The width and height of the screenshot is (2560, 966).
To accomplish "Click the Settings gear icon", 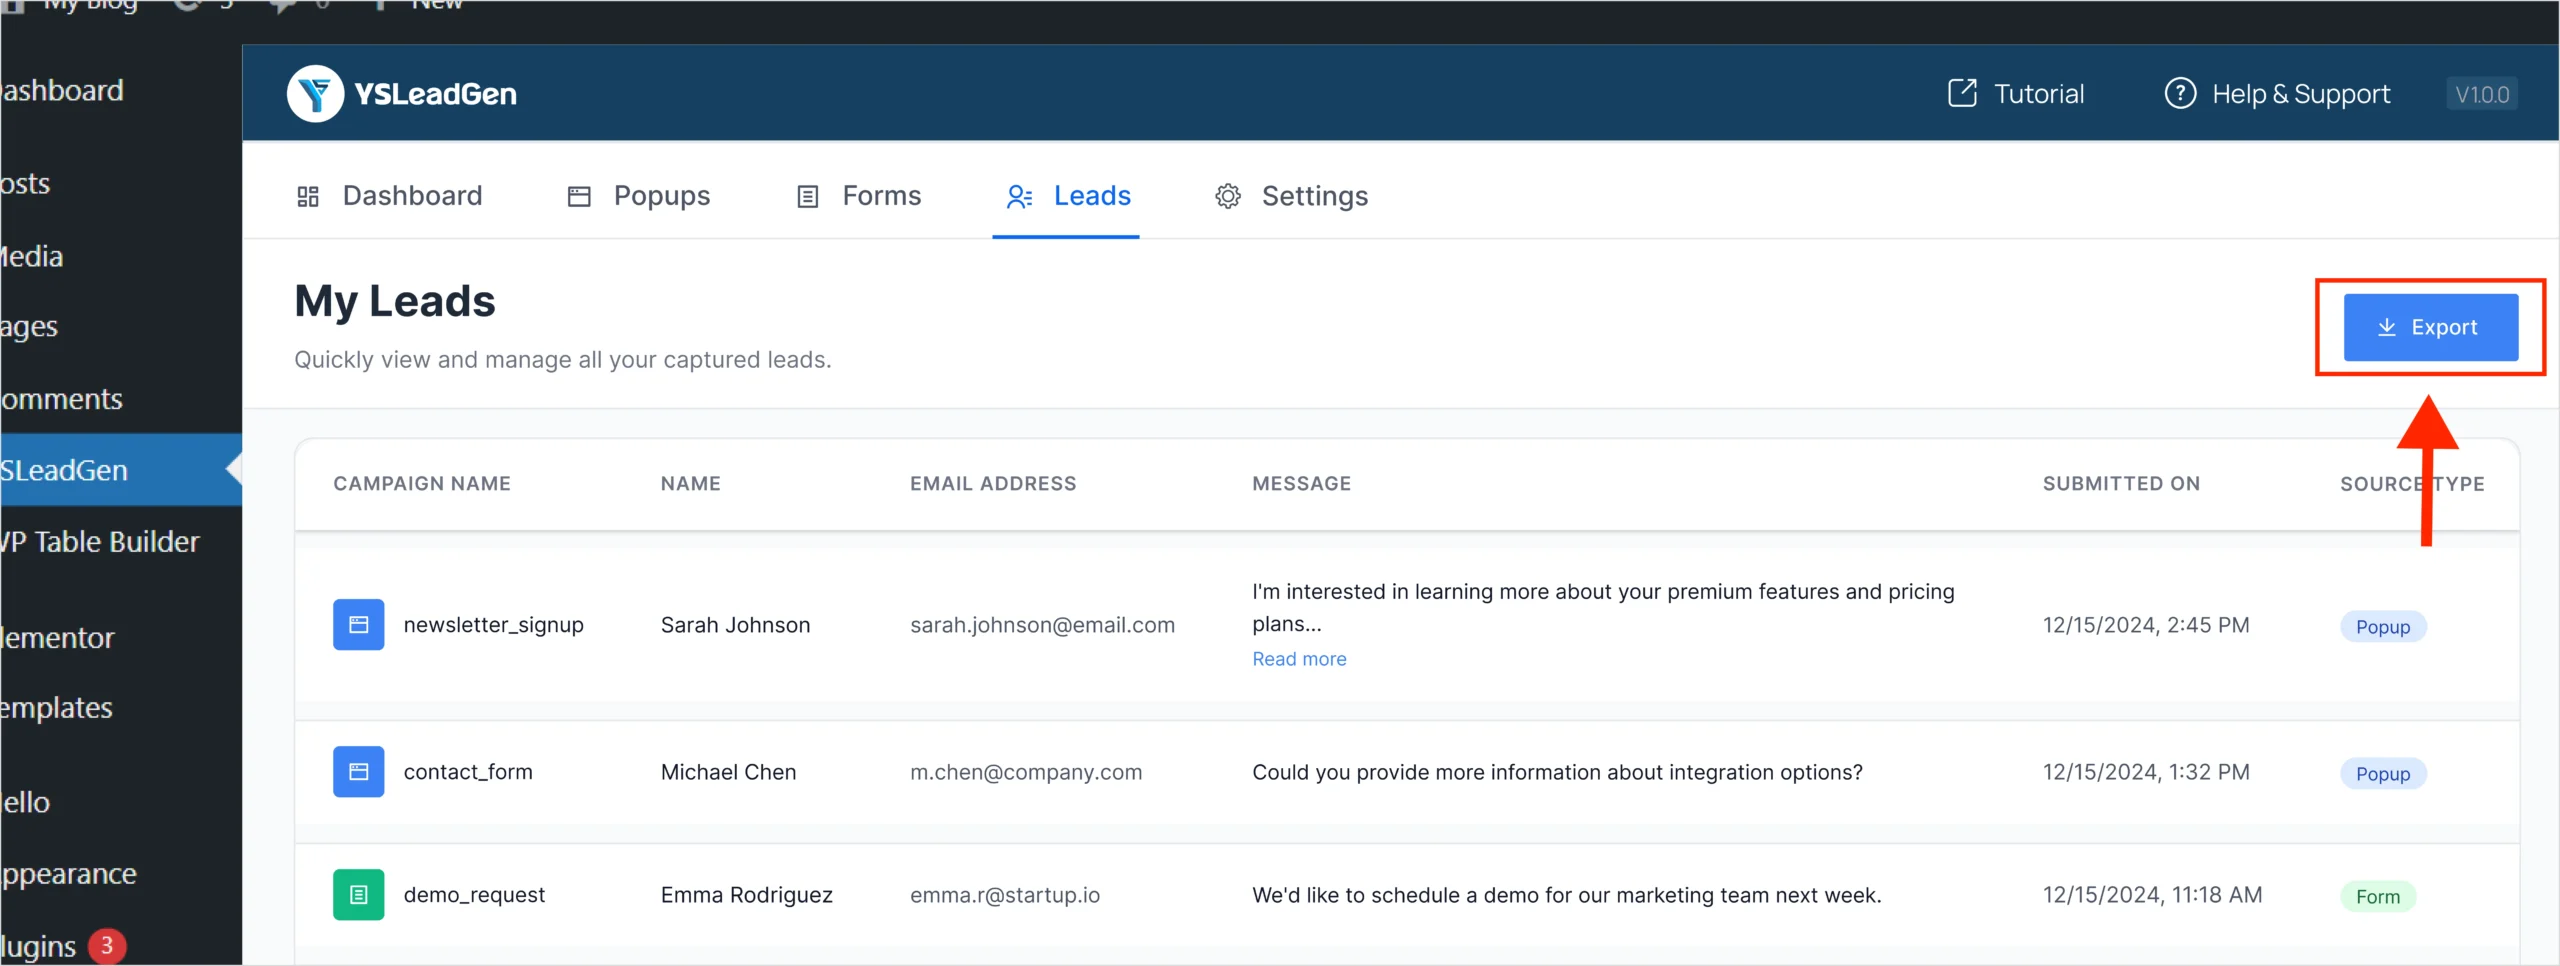I will 1228,196.
